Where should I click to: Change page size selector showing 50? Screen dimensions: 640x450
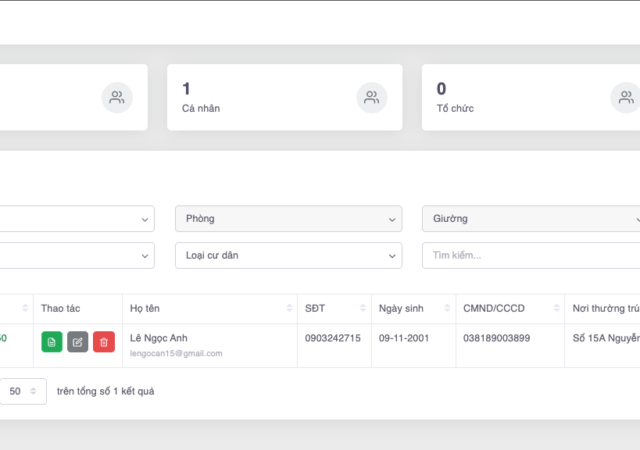click(23, 391)
